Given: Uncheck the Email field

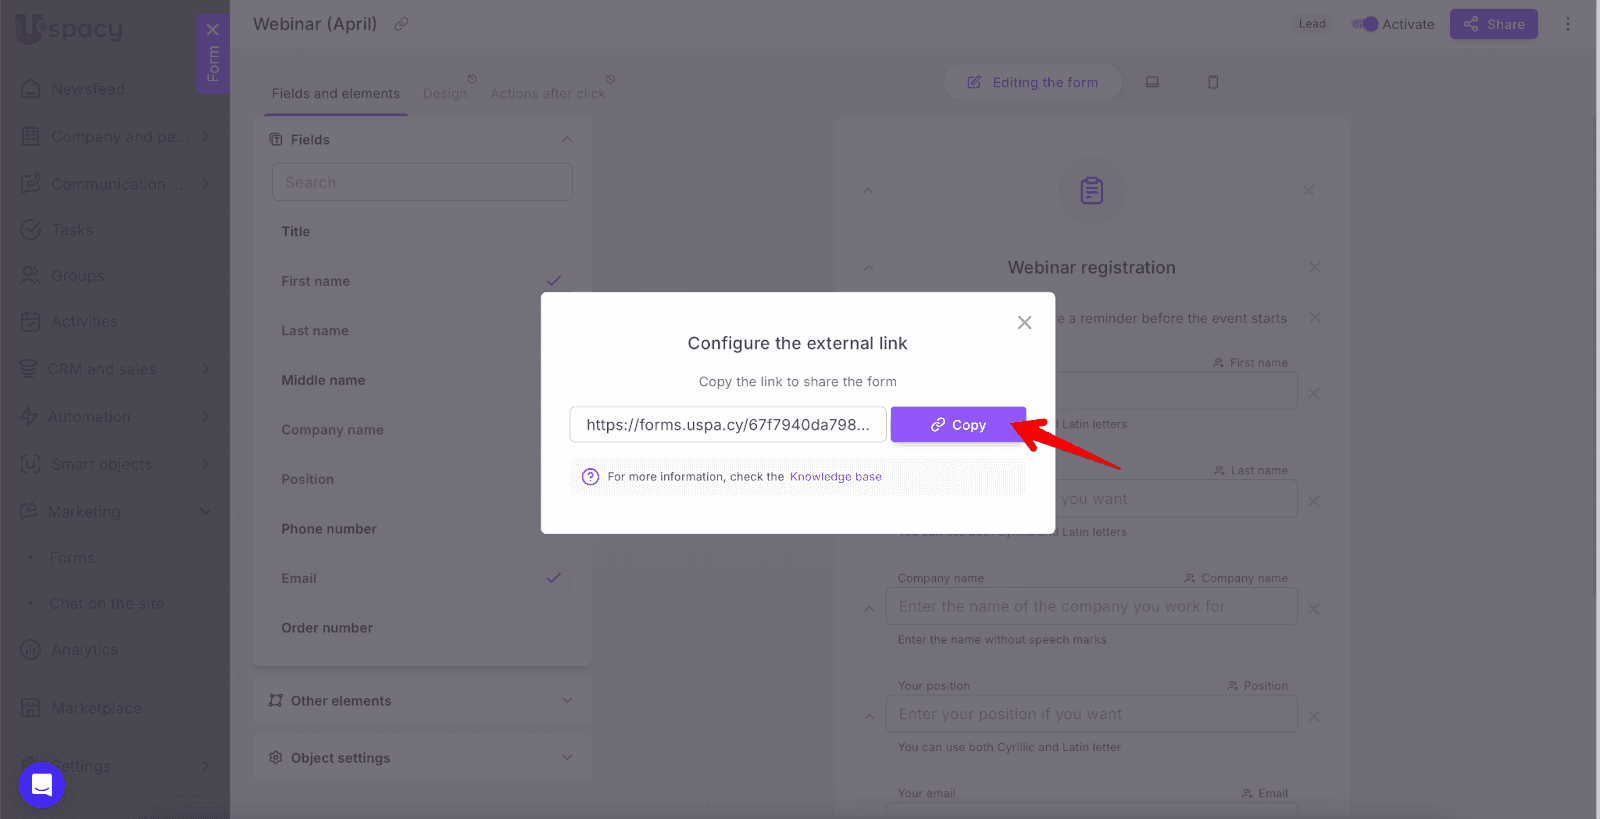Looking at the screenshot, I should pos(553,578).
